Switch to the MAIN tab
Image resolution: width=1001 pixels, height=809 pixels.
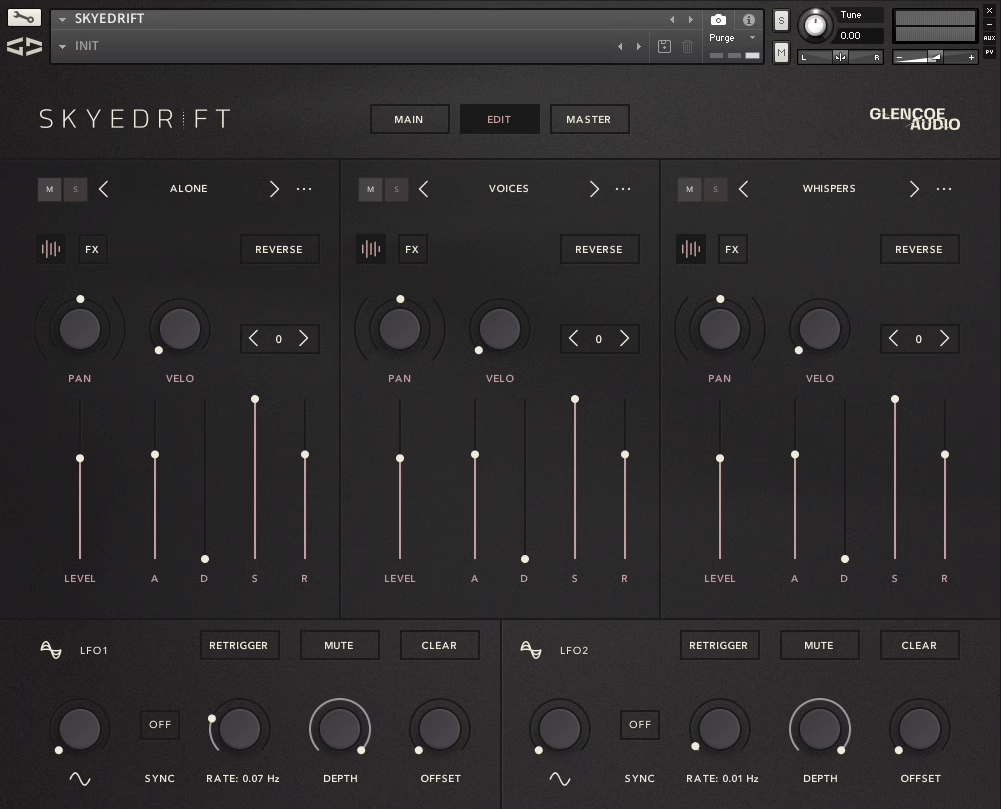coord(409,119)
